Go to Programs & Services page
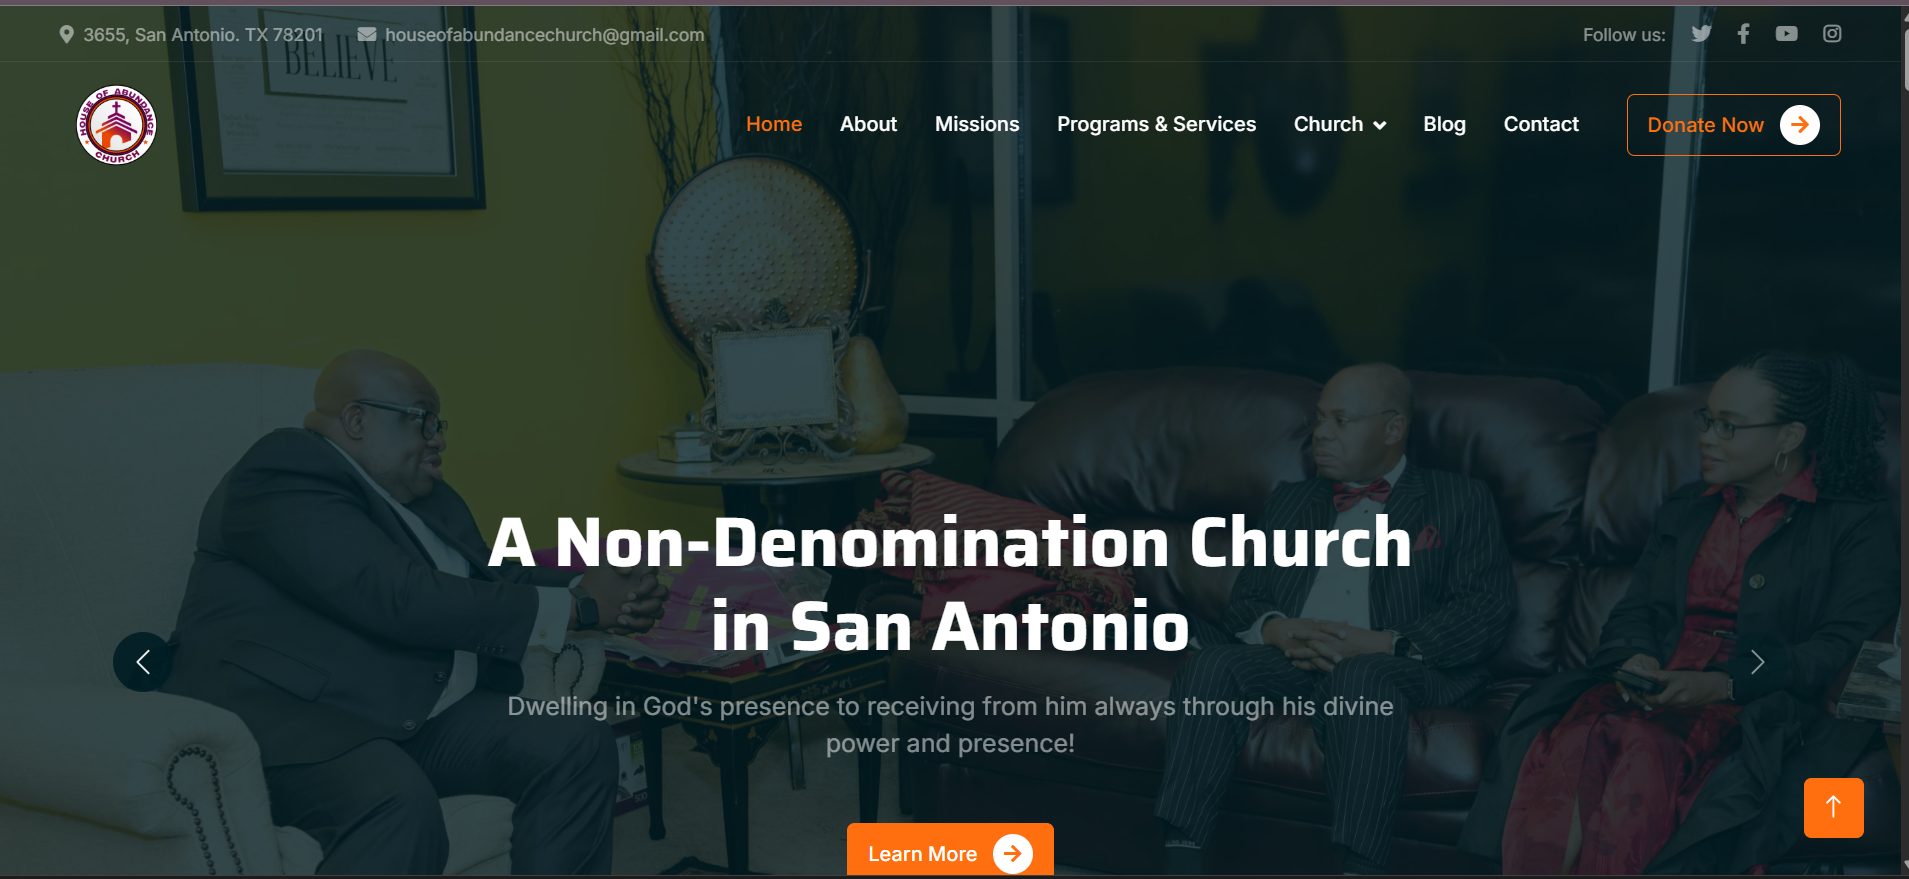 point(1156,125)
